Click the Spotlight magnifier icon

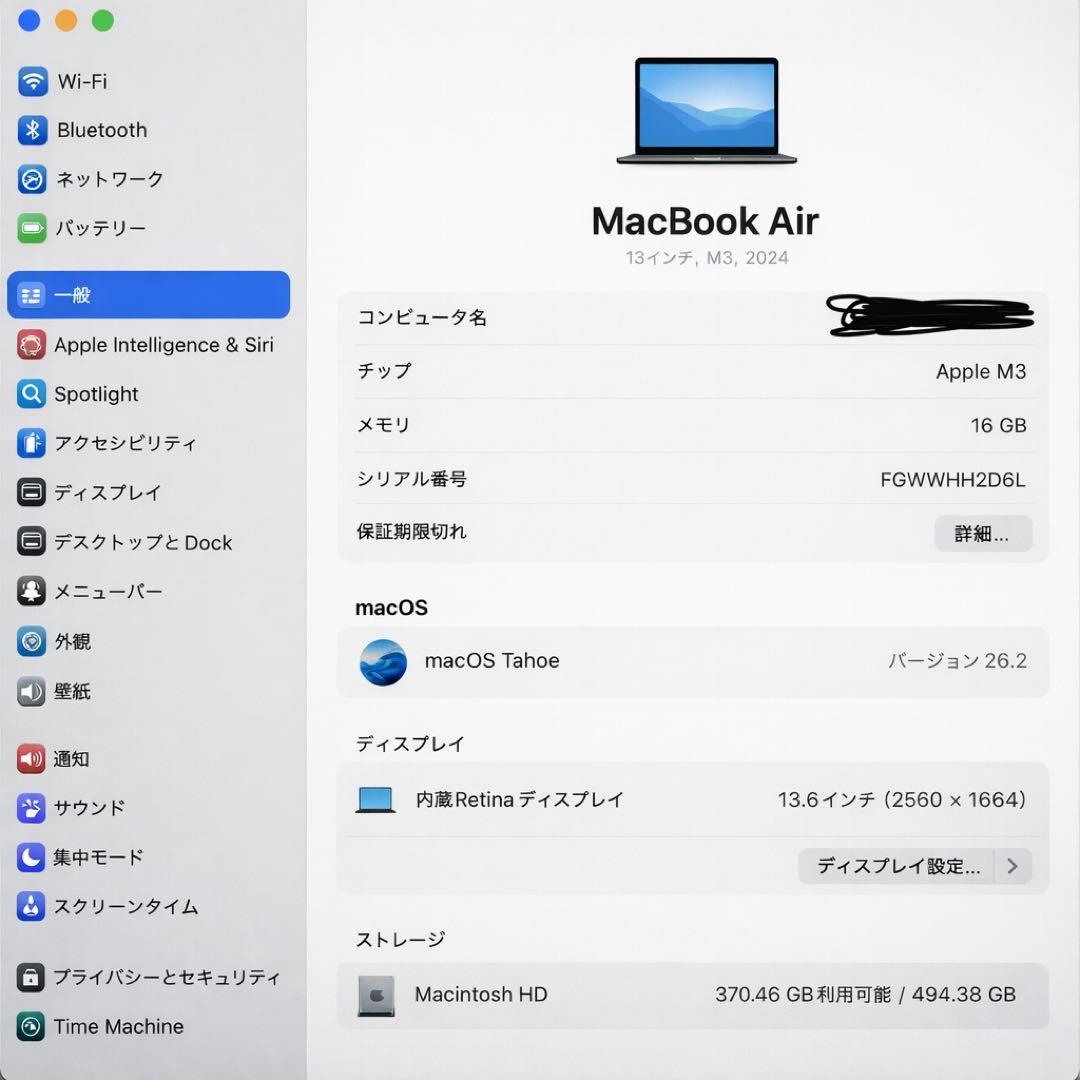click(31, 394)
